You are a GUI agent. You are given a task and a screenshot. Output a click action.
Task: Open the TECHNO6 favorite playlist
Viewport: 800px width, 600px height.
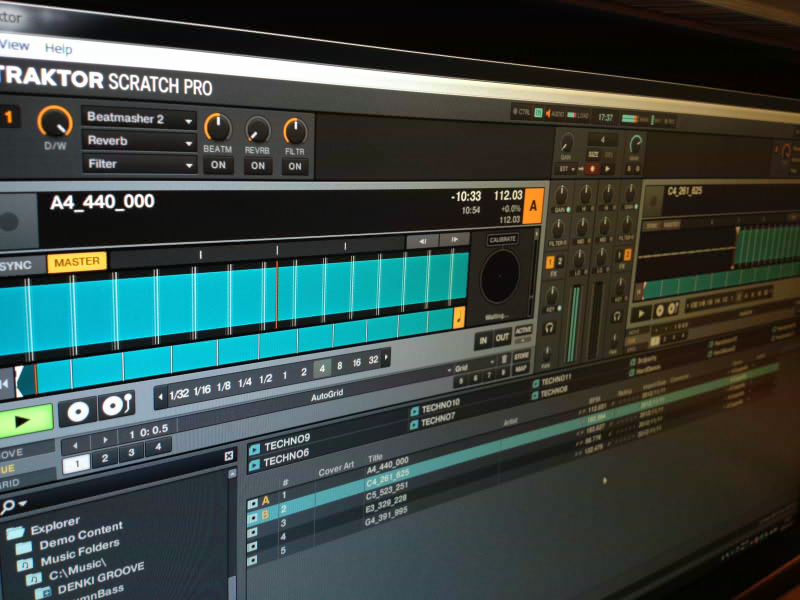tap(286, 458)
